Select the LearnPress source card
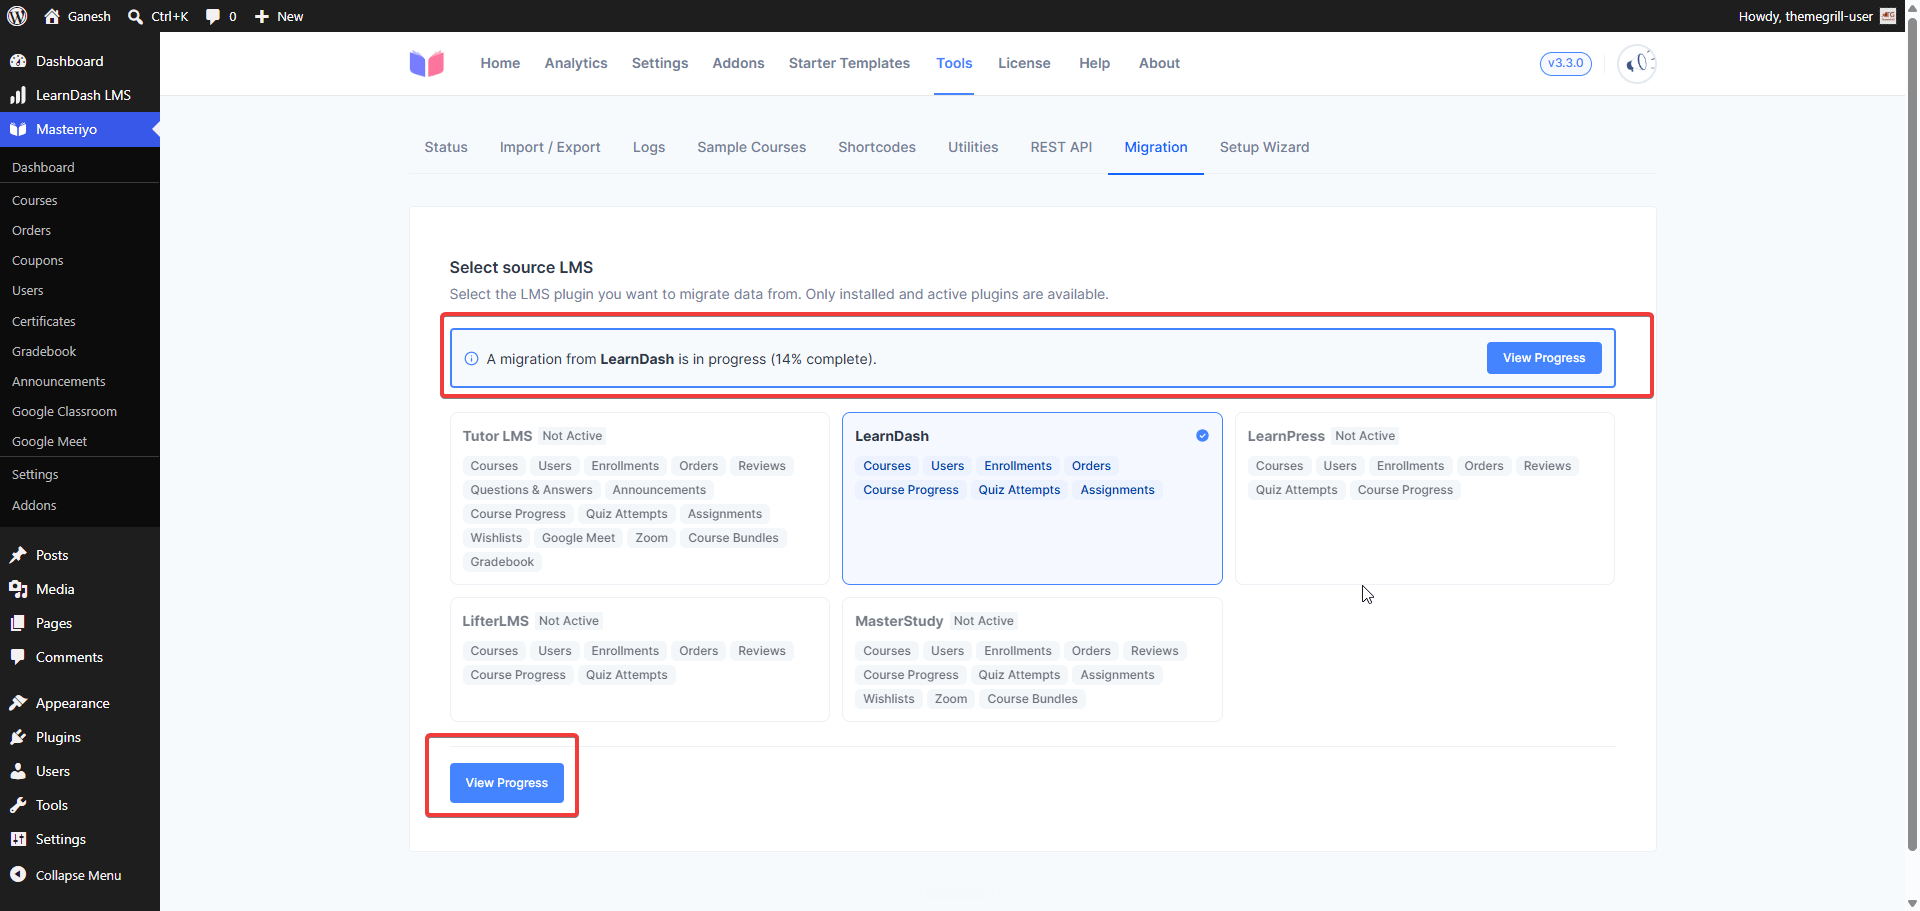The height and width of the screenshot is (911, 1920). coord(1424,498)
